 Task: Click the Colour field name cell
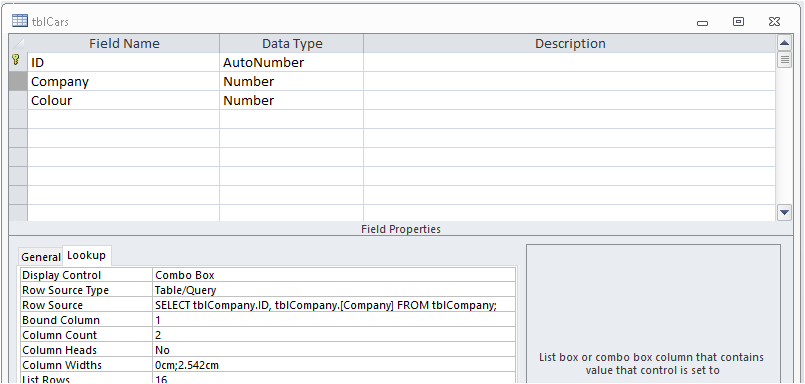coord(124,101)
